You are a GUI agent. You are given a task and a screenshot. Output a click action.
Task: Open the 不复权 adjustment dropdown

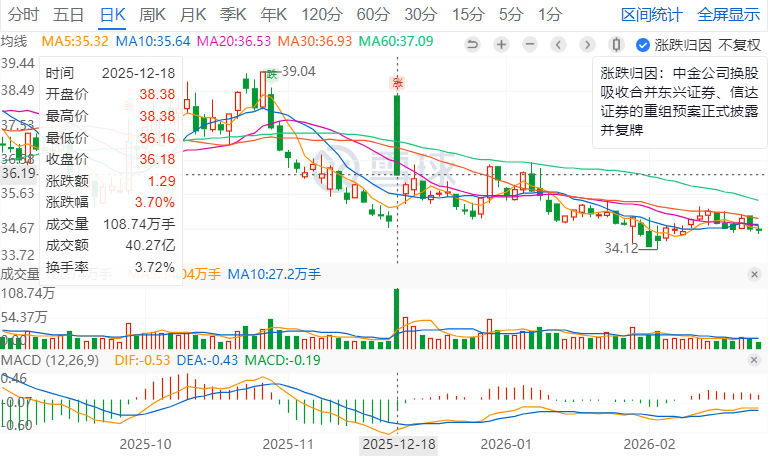[x=739, y=44]
